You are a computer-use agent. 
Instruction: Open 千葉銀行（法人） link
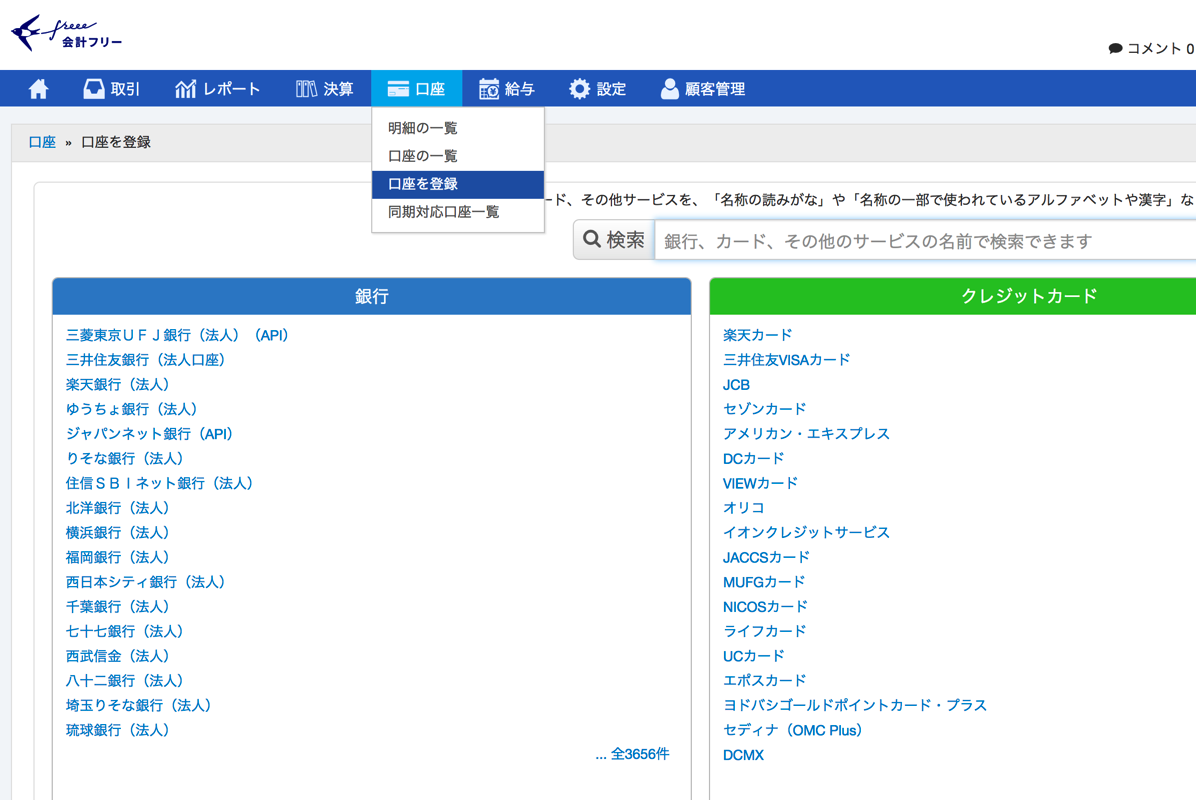(117, 607)
